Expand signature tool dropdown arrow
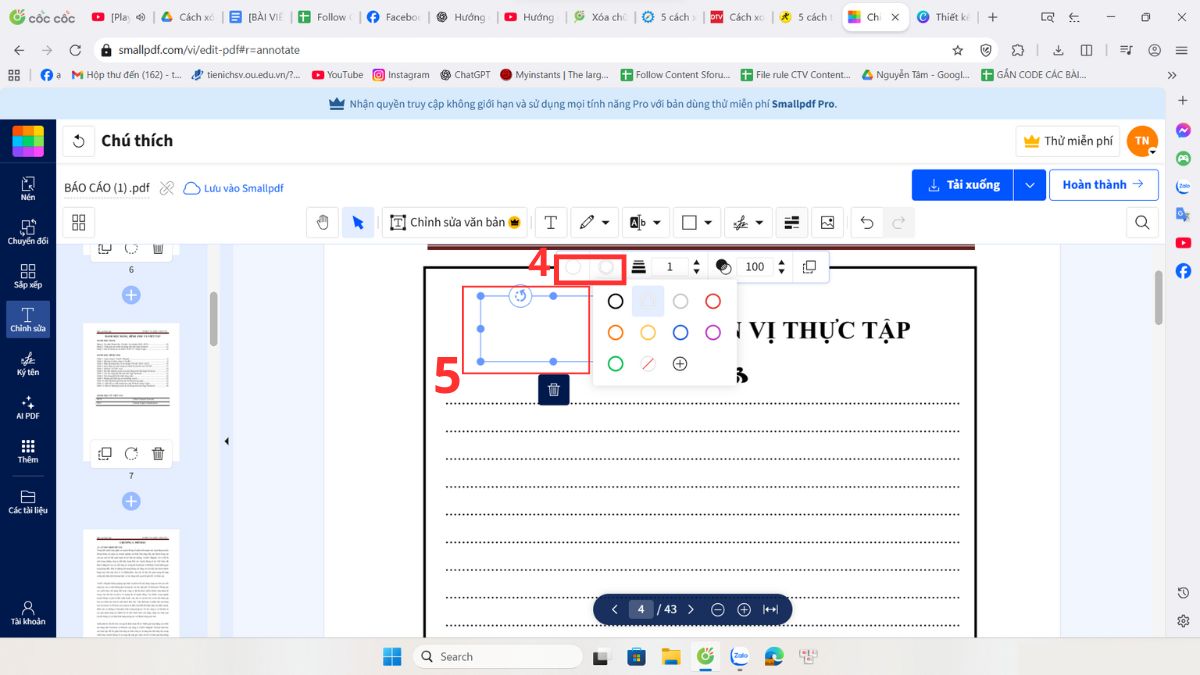Viewport: 1200px width, 675px height. [760, 222]
